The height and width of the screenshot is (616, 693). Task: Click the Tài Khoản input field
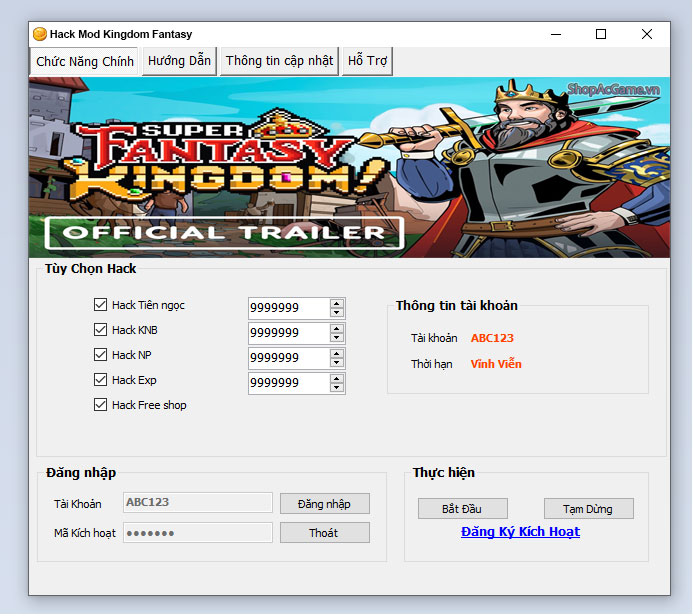click(198, 502)
